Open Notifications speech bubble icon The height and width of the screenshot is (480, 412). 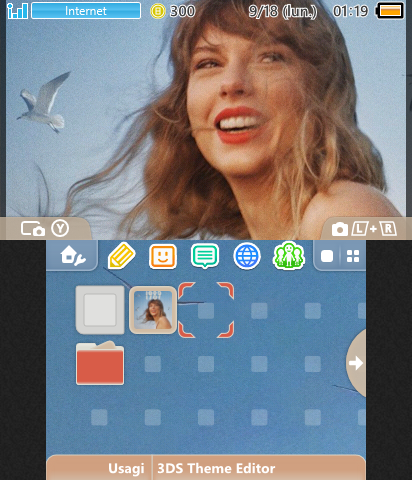pos(205,256)
